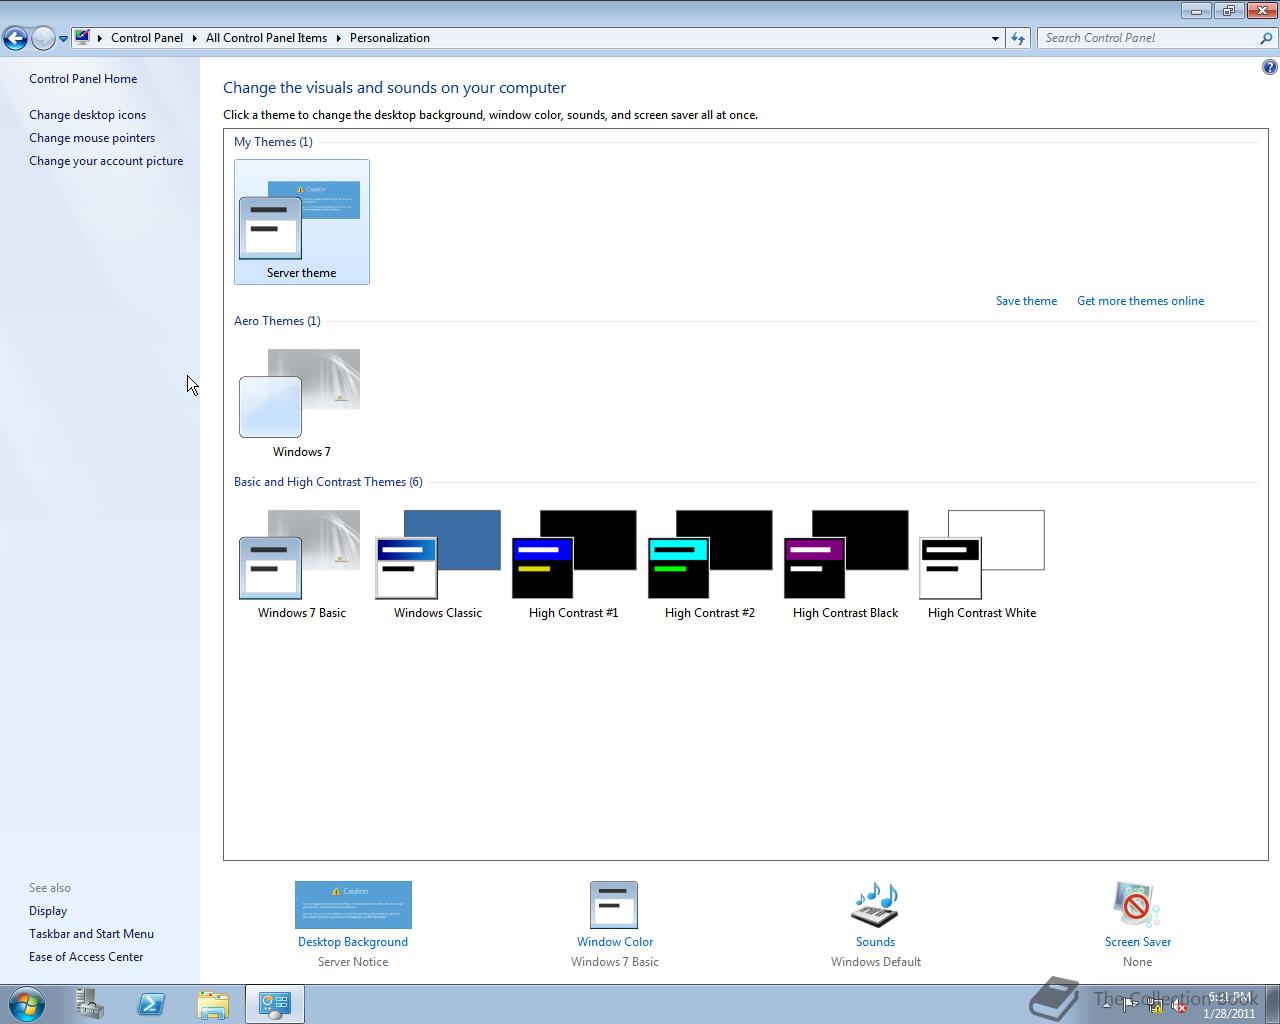
Task: Select the Server theme thumbnail
Action: tap(301, 221)
